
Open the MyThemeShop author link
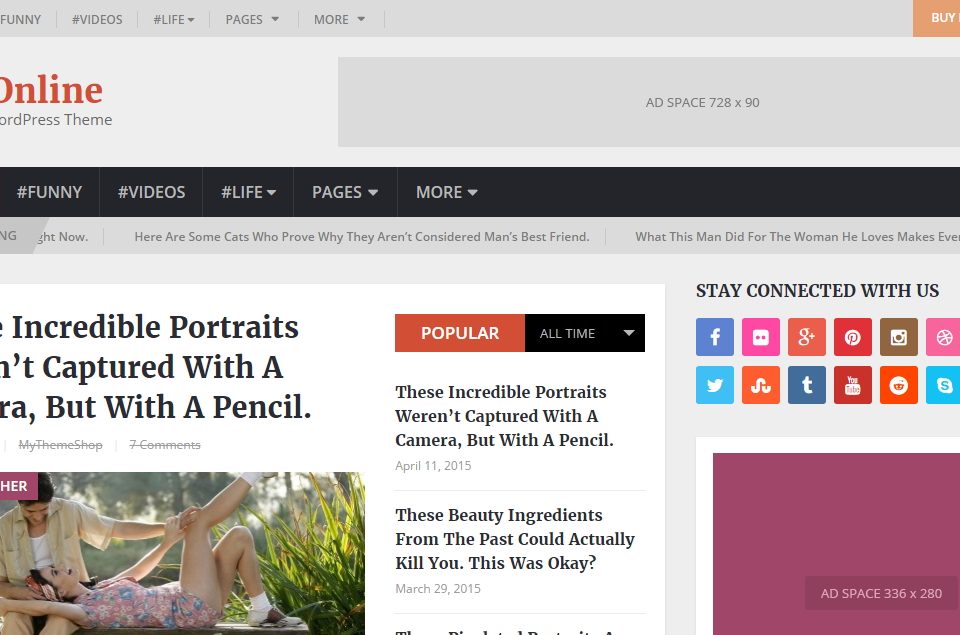[x=61, y=445]
